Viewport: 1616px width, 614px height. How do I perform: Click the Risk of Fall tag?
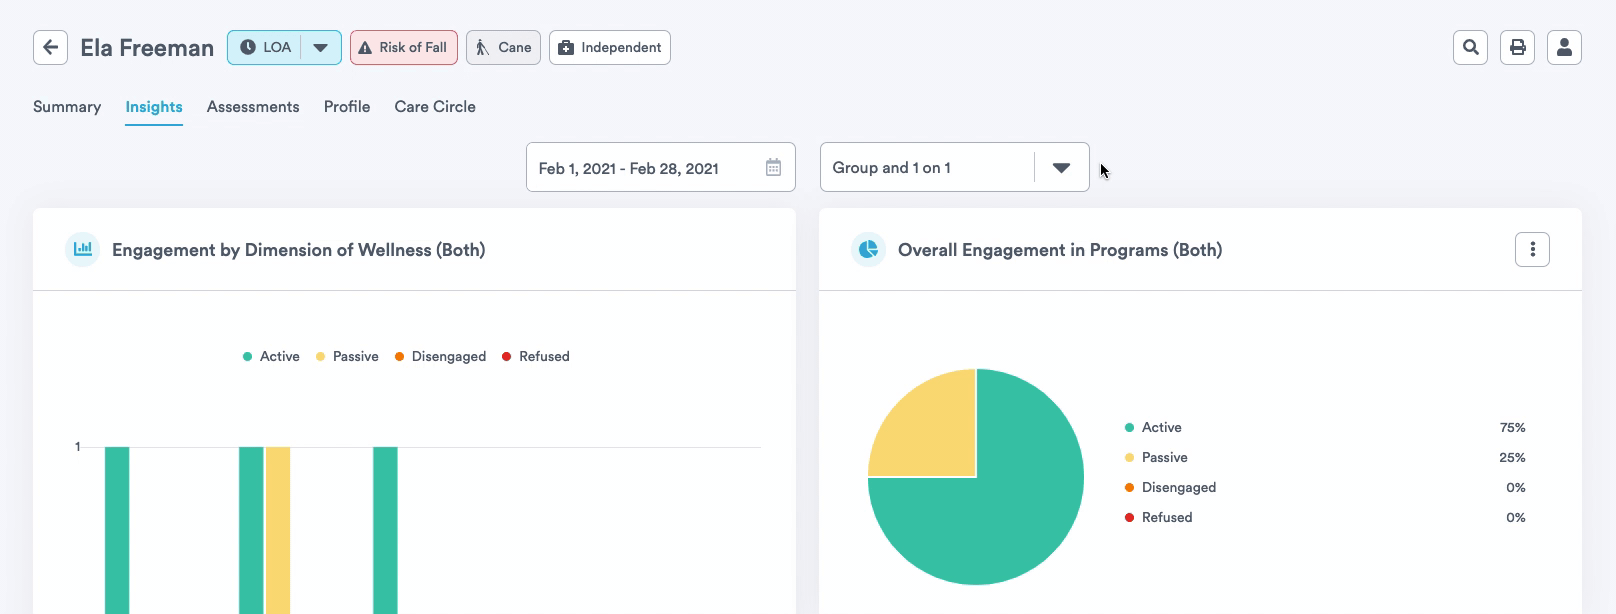(x=404, y=48)
